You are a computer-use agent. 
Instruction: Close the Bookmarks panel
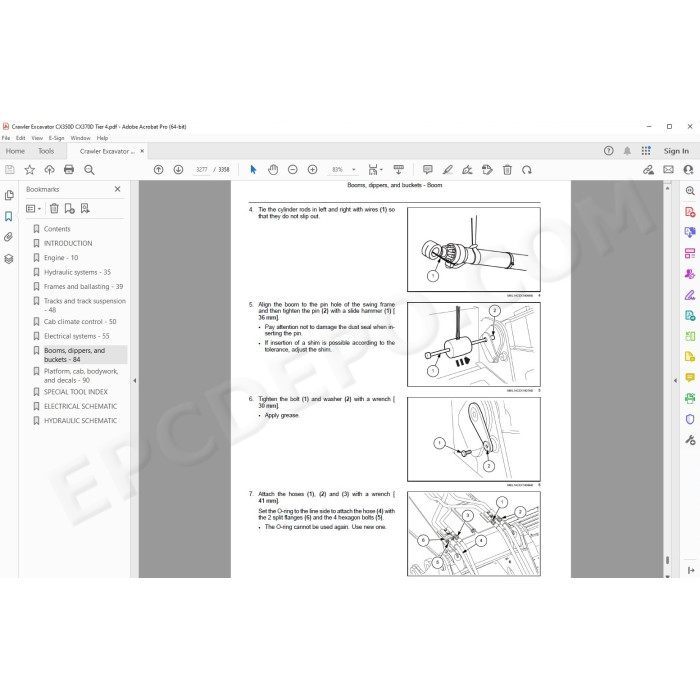click(x=117, y=189)
